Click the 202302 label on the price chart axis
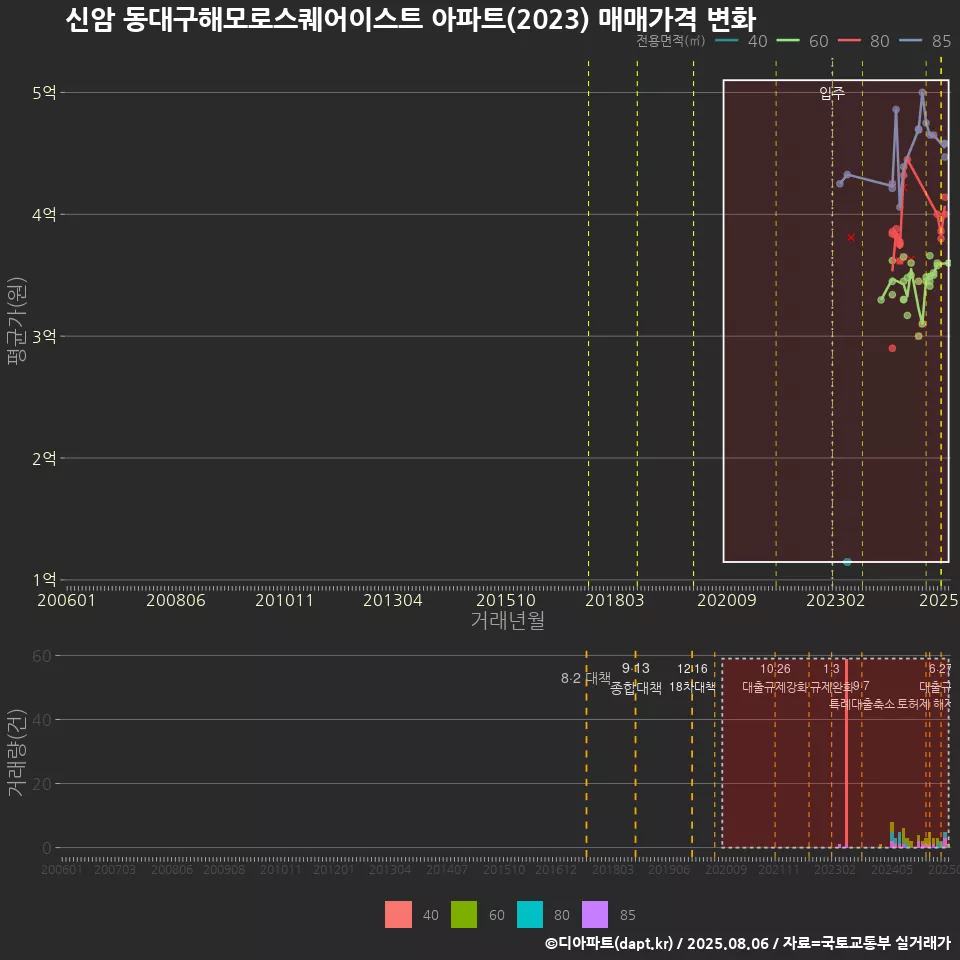This screenshot has width=960, height=960. (836, 600)
